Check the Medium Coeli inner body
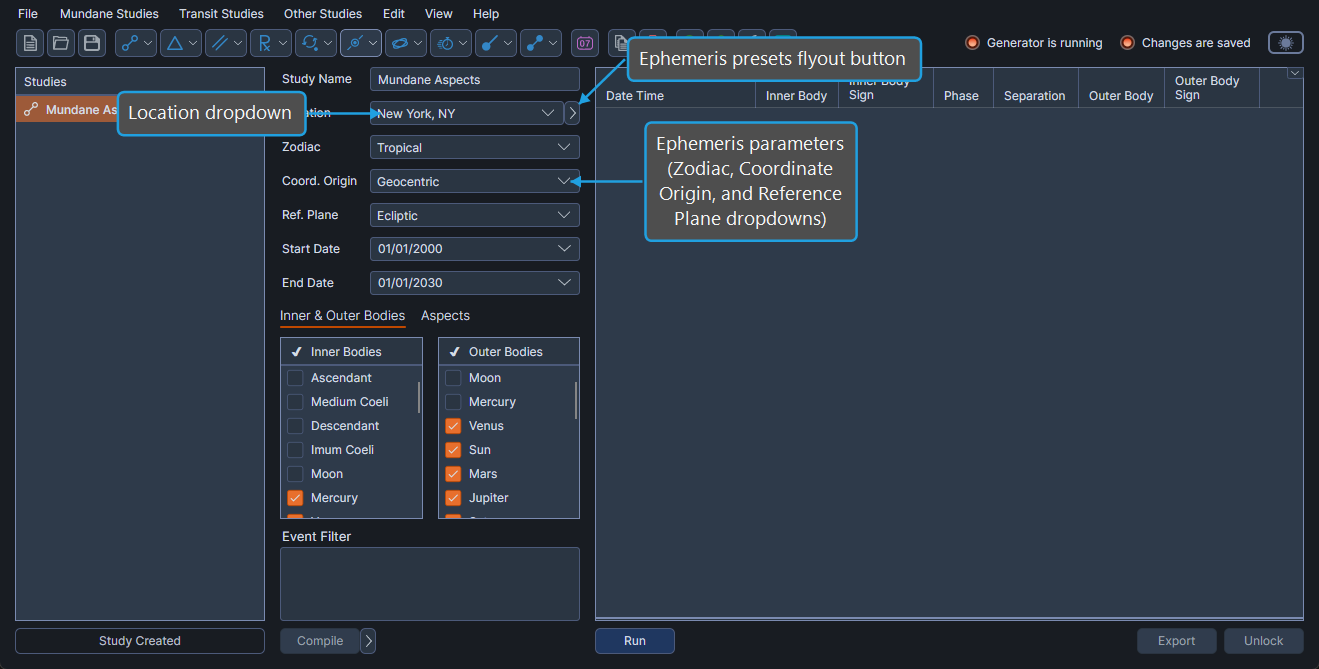 (295, 402)
